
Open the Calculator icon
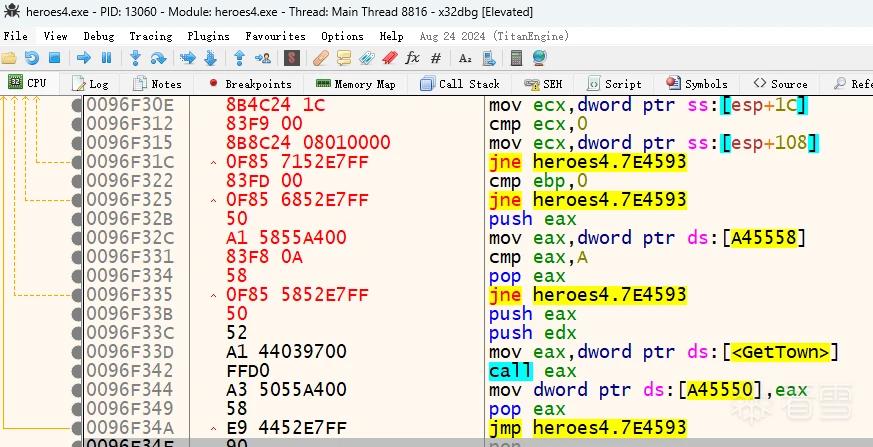tap(517, 58)
